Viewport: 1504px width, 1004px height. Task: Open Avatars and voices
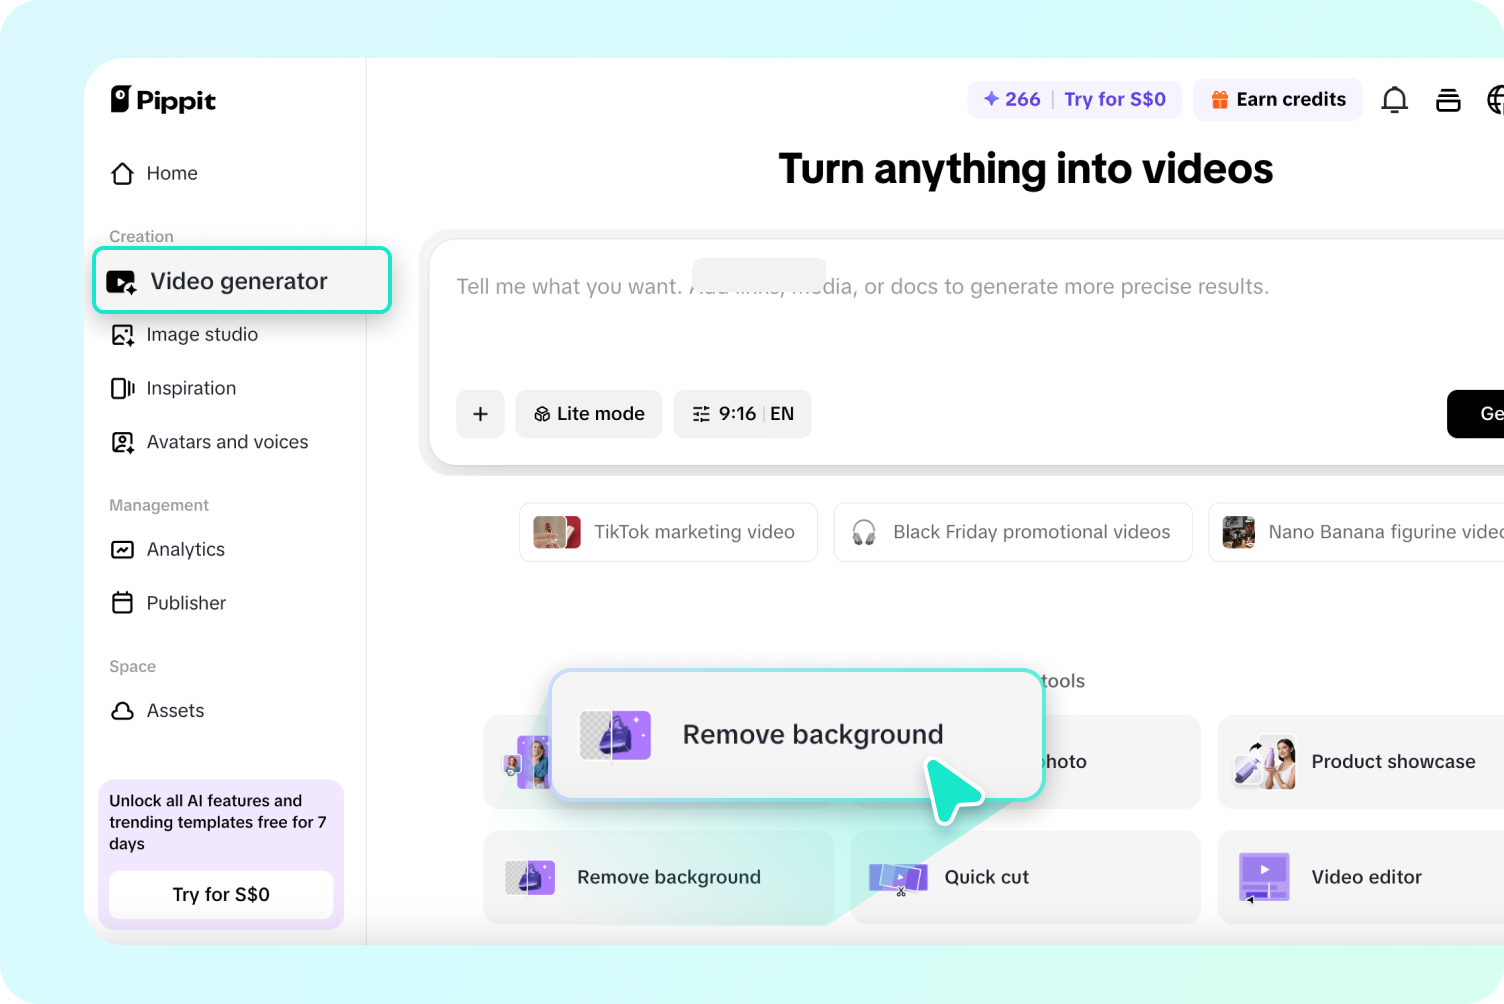coord(226,441)
